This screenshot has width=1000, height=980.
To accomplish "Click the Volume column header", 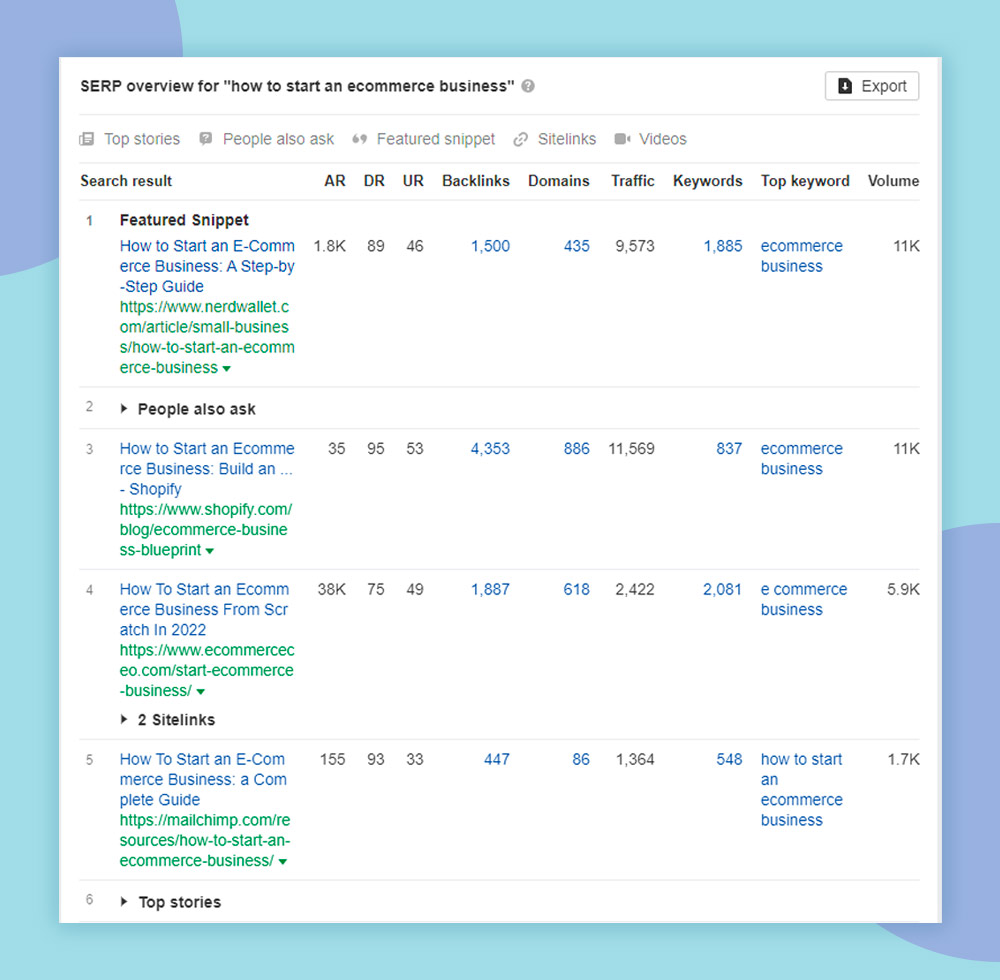I will pyautogui.click(x=893, y=181).
